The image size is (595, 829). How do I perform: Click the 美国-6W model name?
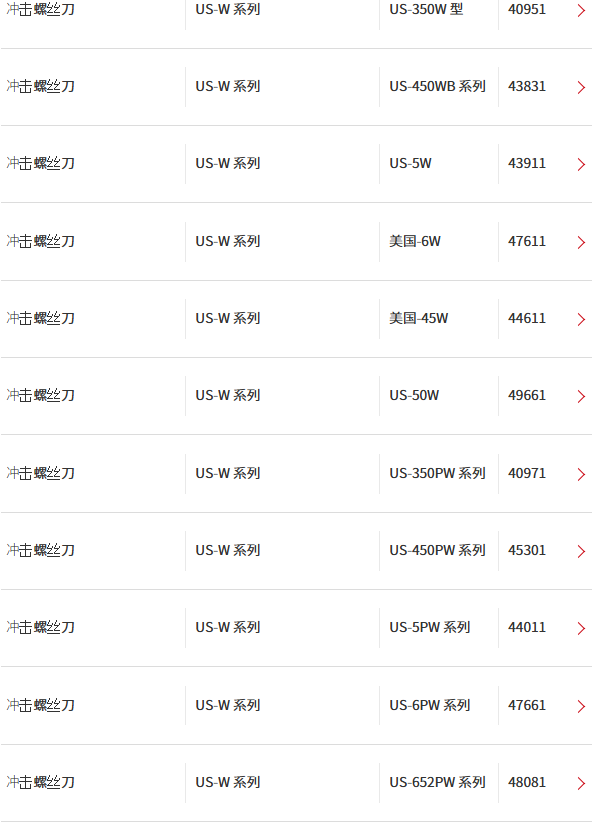click(415, 241)
